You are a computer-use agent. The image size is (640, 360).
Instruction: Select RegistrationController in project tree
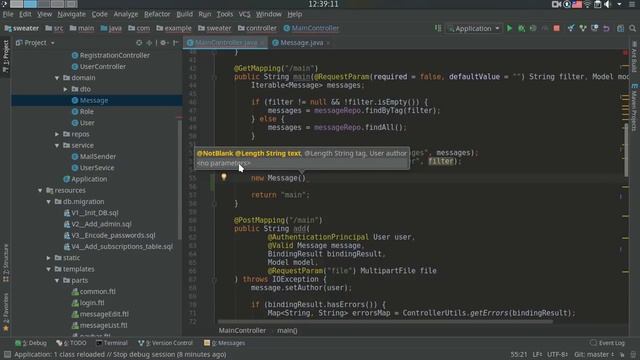point(114,55)
